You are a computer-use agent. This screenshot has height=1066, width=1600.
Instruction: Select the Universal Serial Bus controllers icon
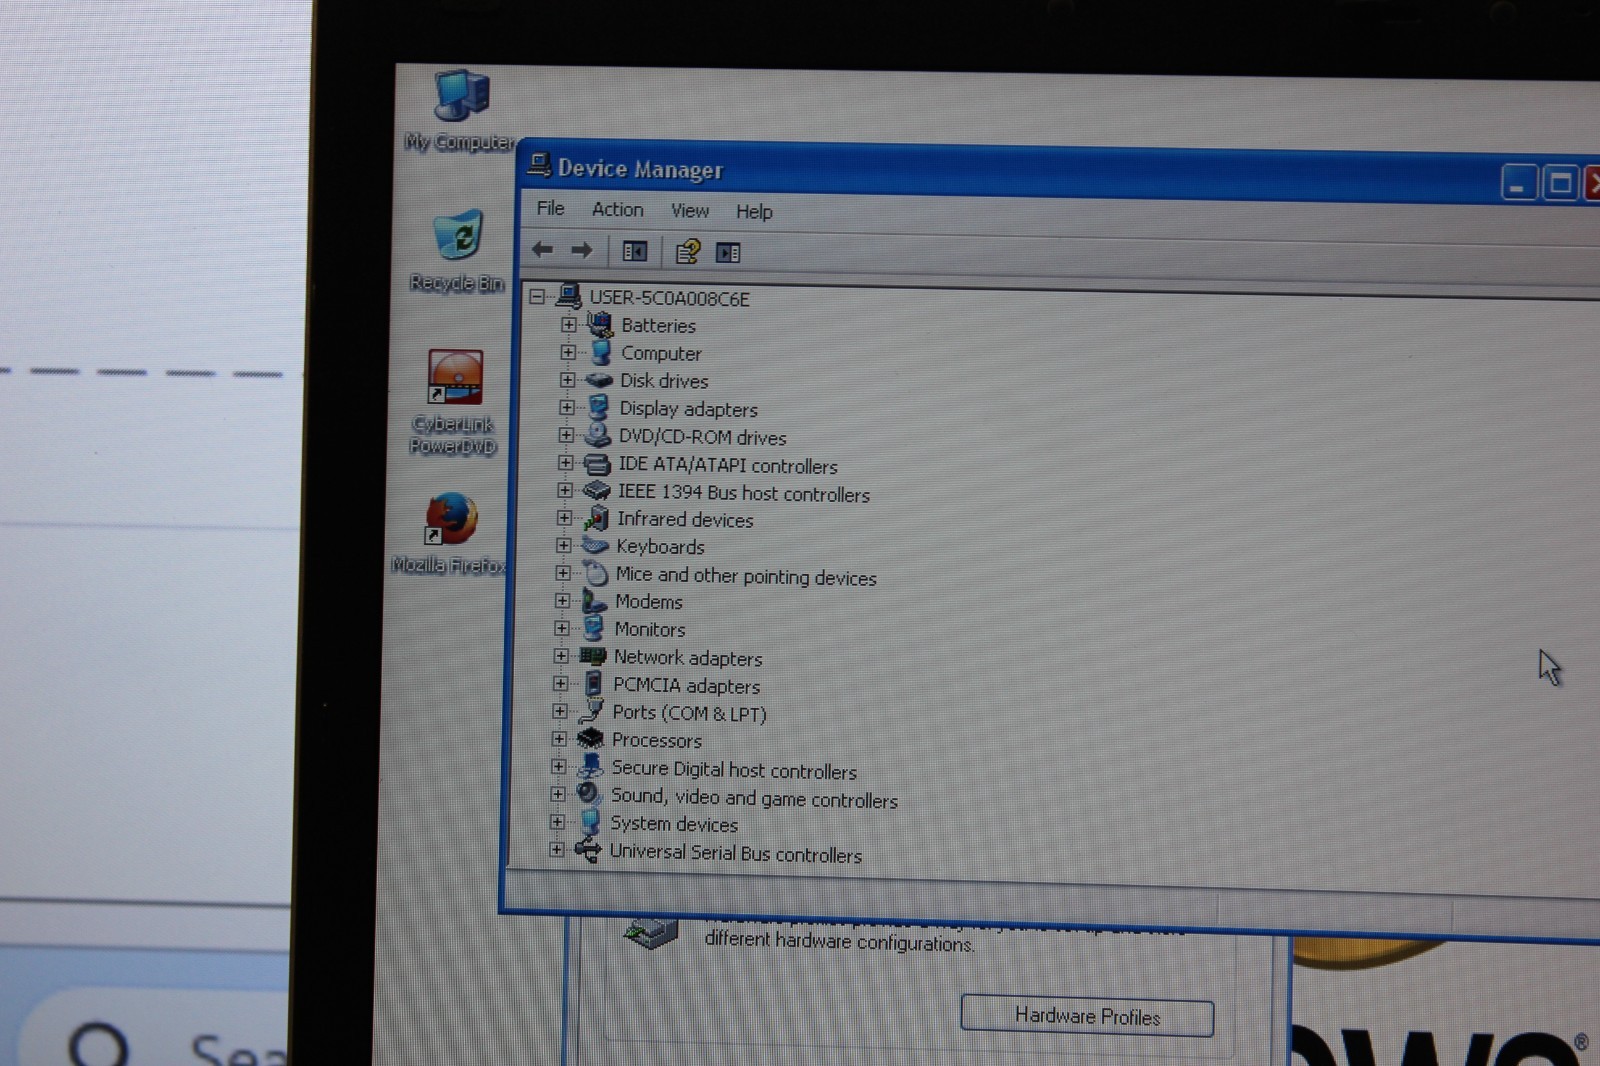tap(588, 851)
